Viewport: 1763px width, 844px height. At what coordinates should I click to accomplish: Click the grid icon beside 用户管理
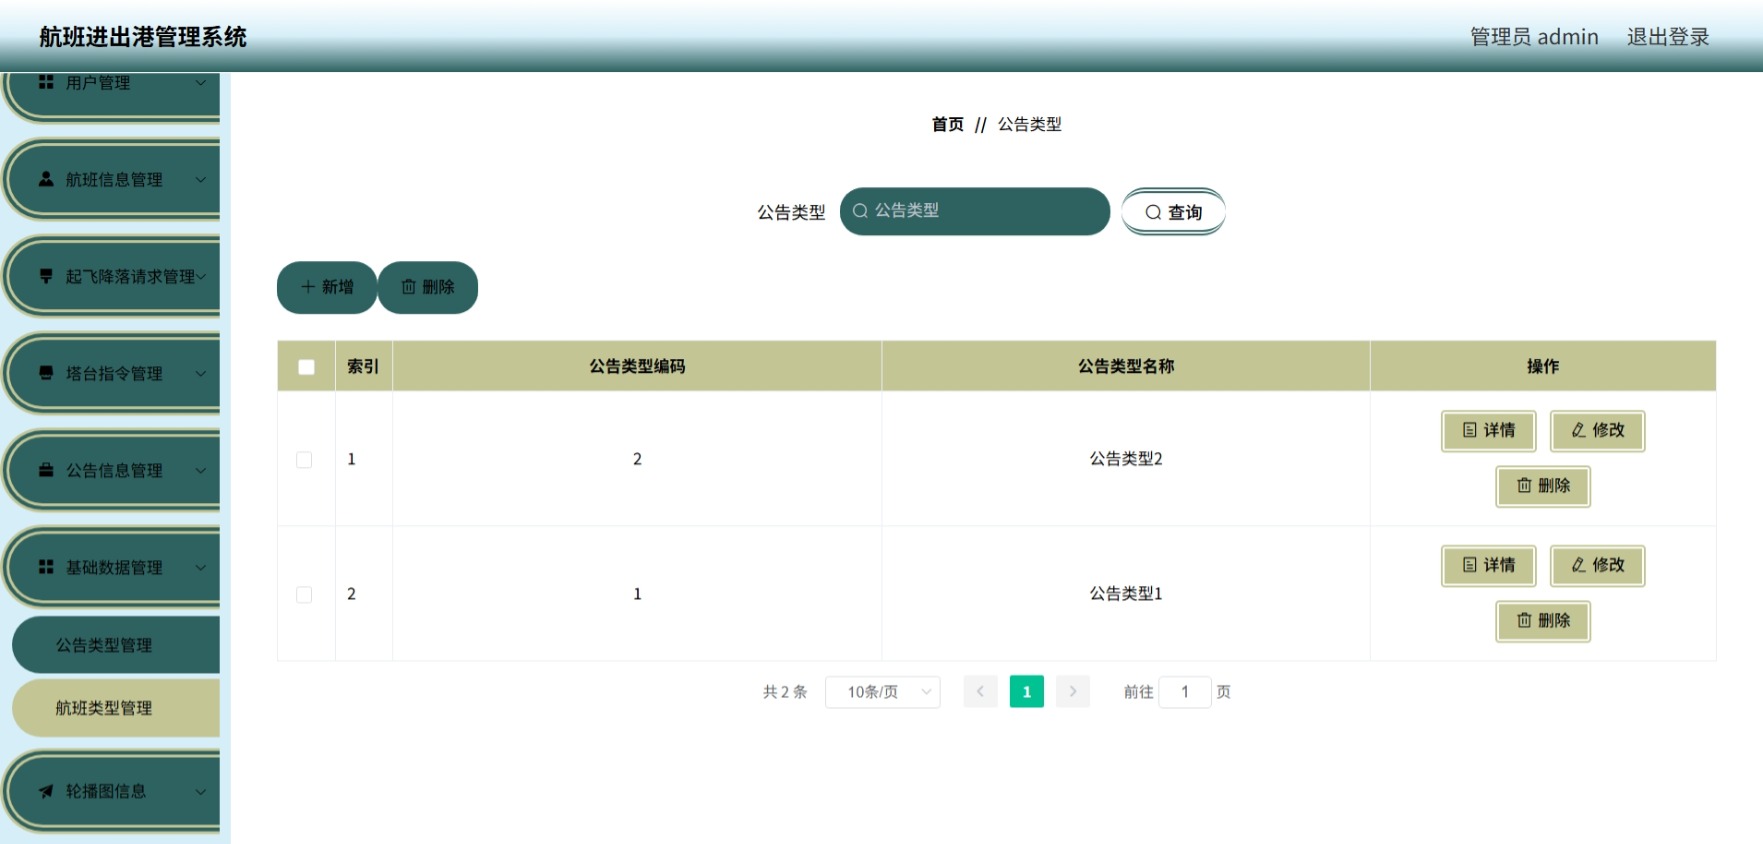(46, 82)
